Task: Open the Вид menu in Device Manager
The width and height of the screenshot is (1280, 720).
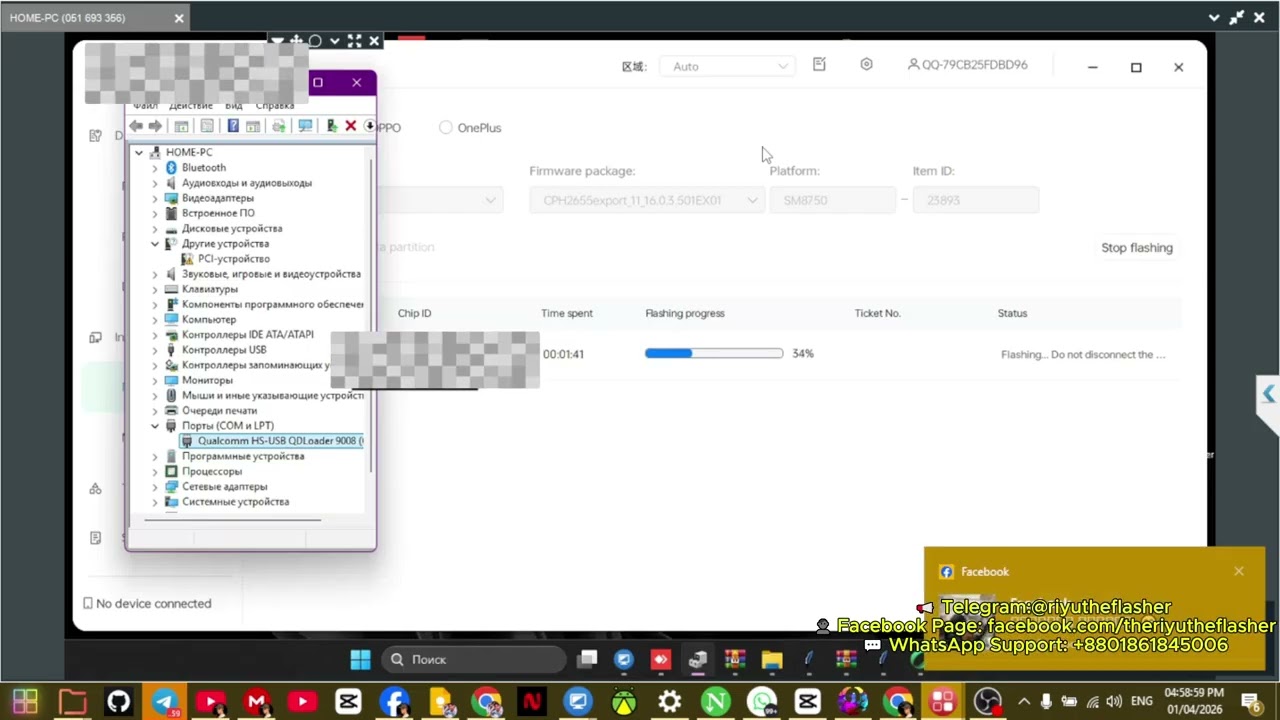Action: tap(234, 105)
